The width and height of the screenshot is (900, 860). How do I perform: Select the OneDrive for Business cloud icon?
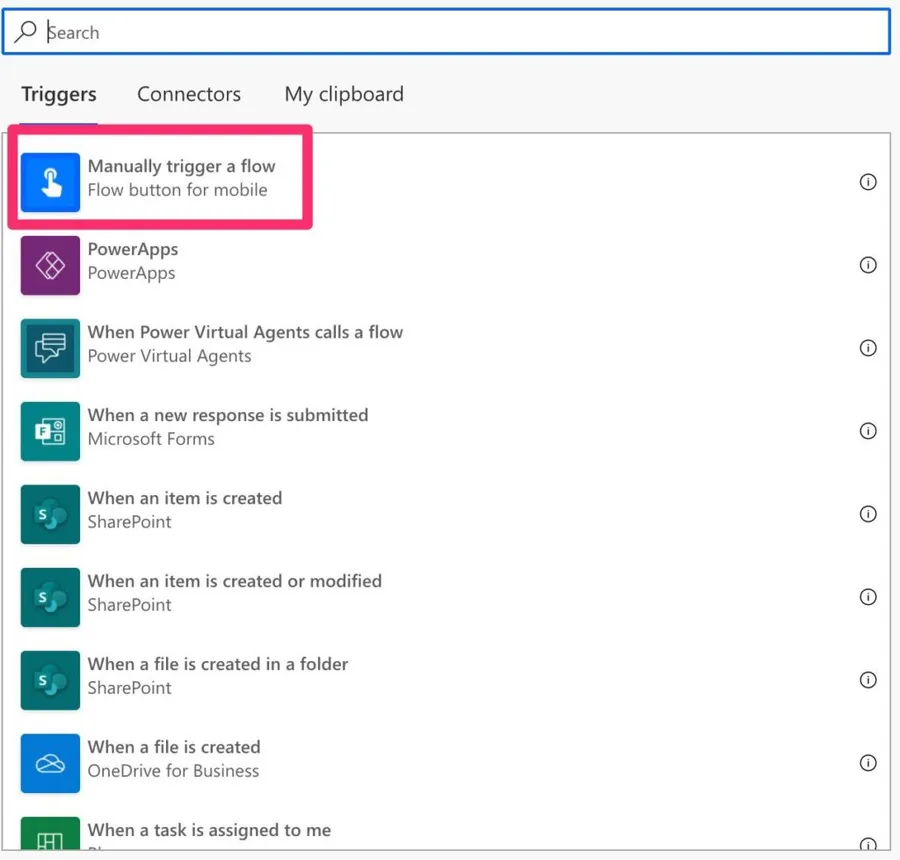50,763
